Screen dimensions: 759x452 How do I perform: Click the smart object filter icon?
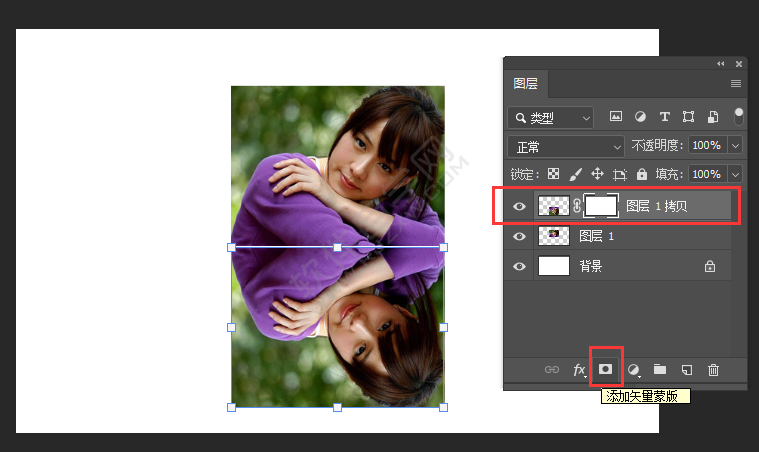713,117
